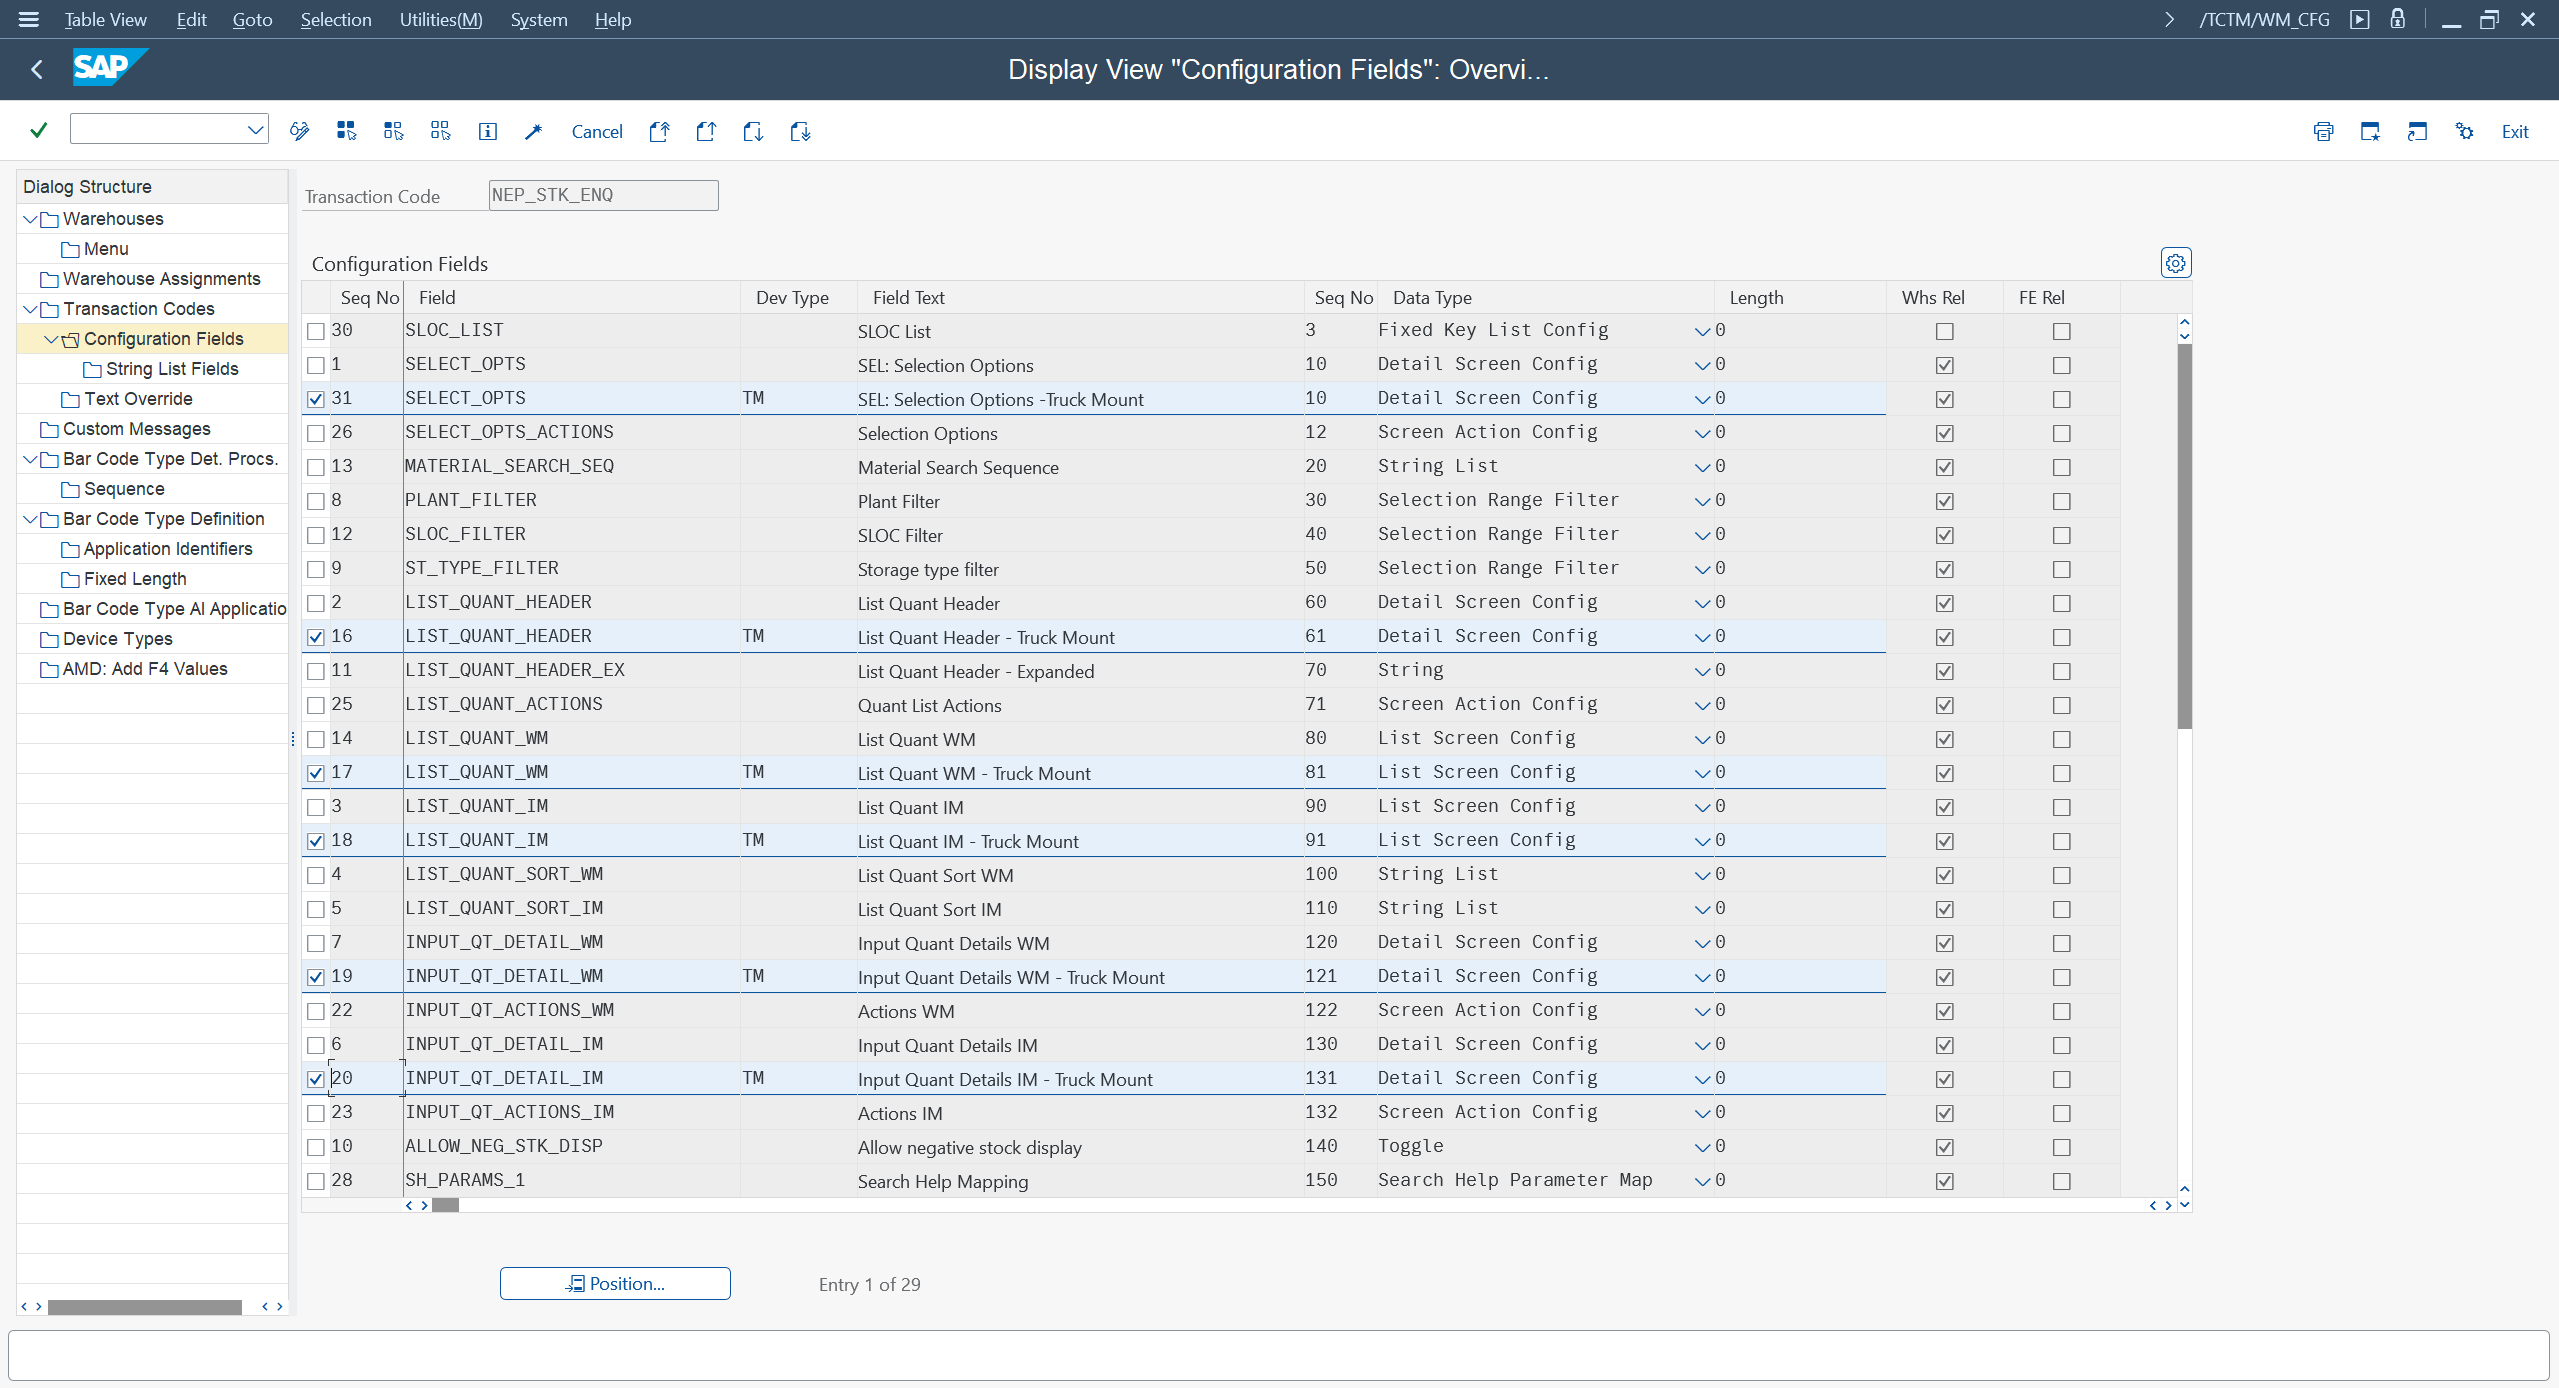This screenshot has height=1388, width=2559.
Task: Click the Position... button
Action: tap(615, 1283)
